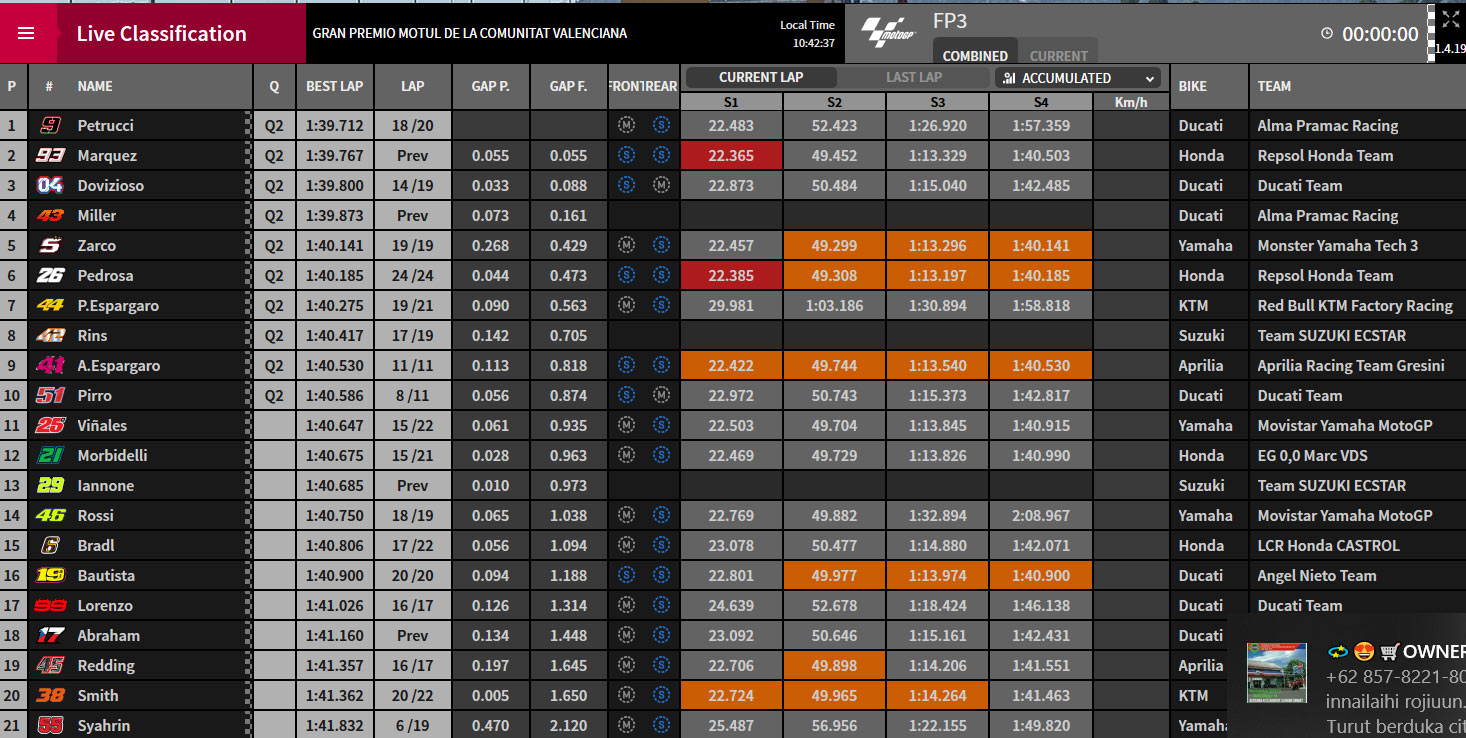Click Syahrin's gap value 2.120
1466x738 pixels.
pyautogui.click(x=569, y=725)
